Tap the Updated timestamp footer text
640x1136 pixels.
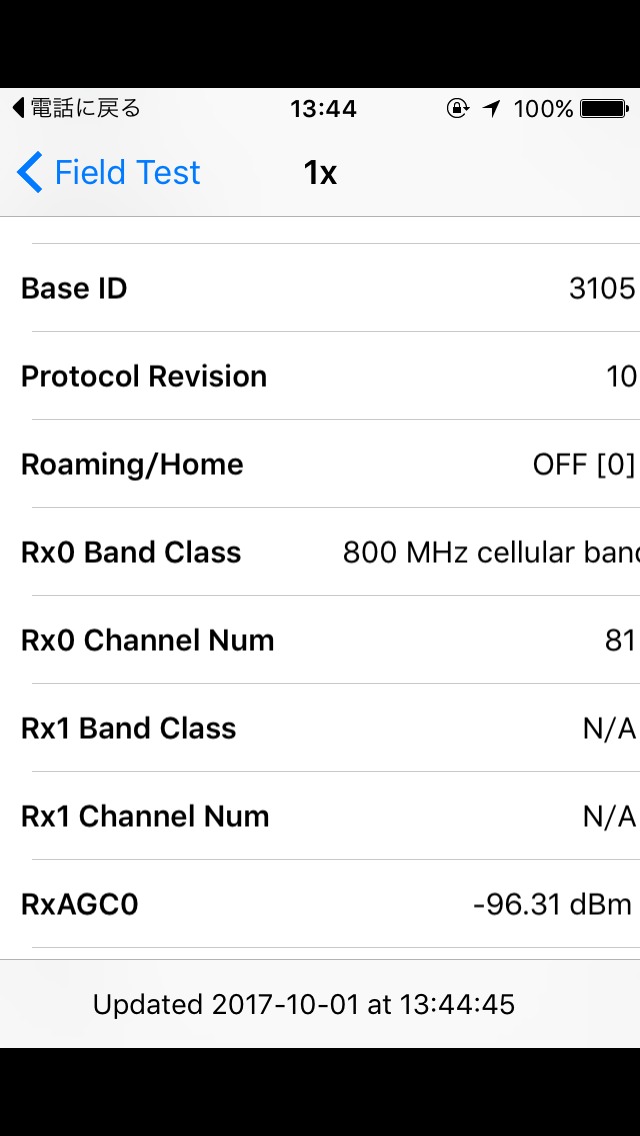304,1004
